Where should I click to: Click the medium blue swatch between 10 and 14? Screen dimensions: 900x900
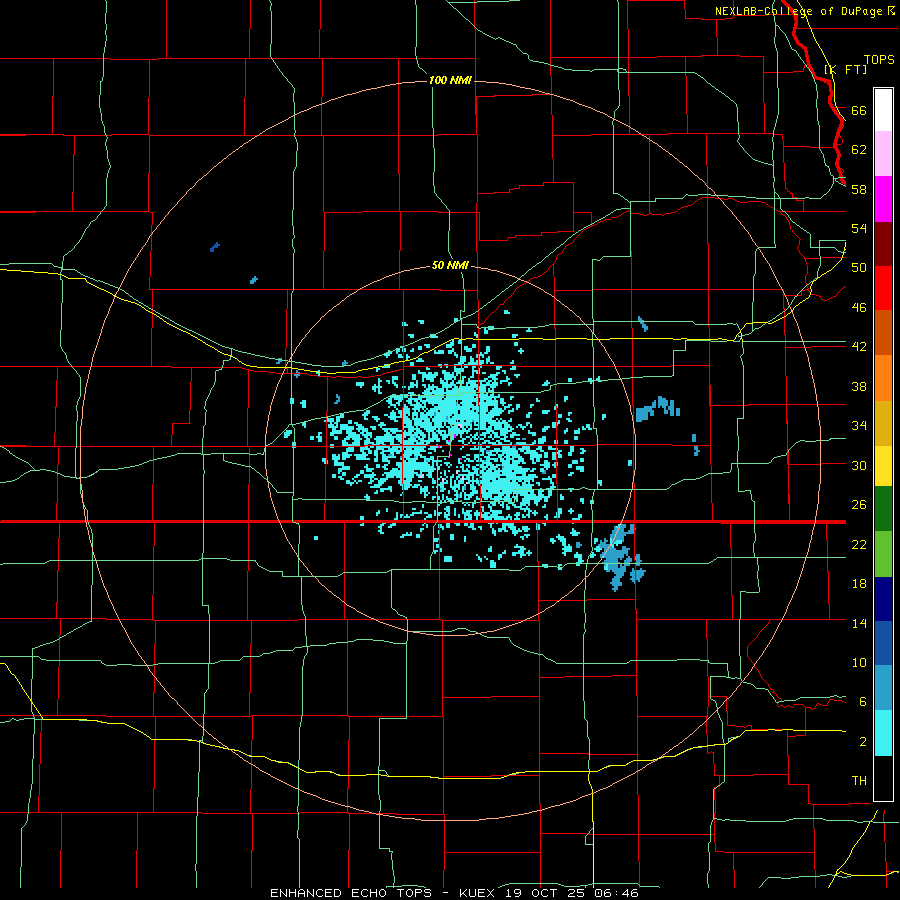[x=883, y=643]
